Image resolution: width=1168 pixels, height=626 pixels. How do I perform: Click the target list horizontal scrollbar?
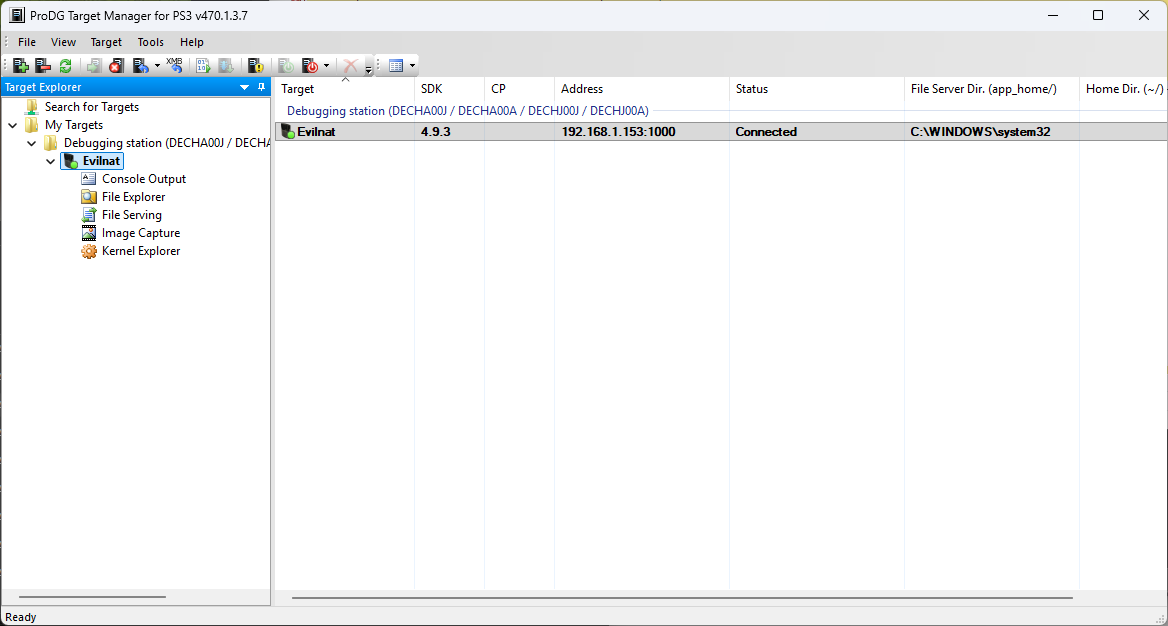click(682, 598)
